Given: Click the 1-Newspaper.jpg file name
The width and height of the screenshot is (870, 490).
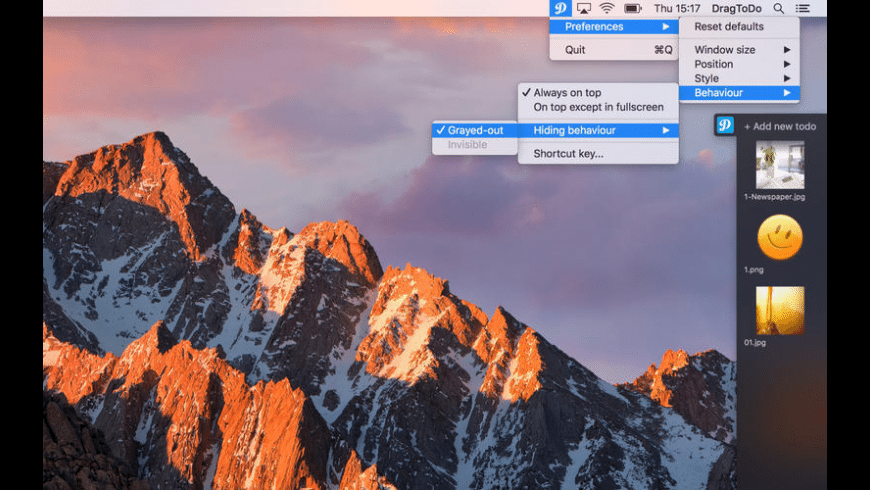Looking at the screenshot, I should tap(774, 197).
